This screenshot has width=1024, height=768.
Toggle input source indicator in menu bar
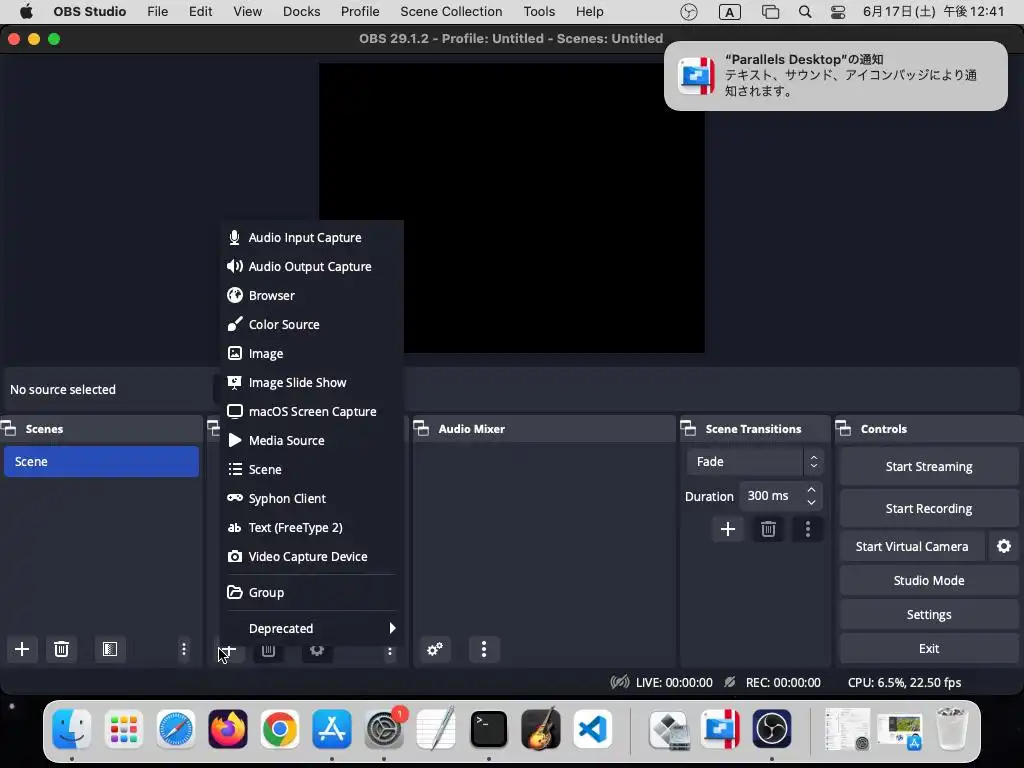coord(729,12)
